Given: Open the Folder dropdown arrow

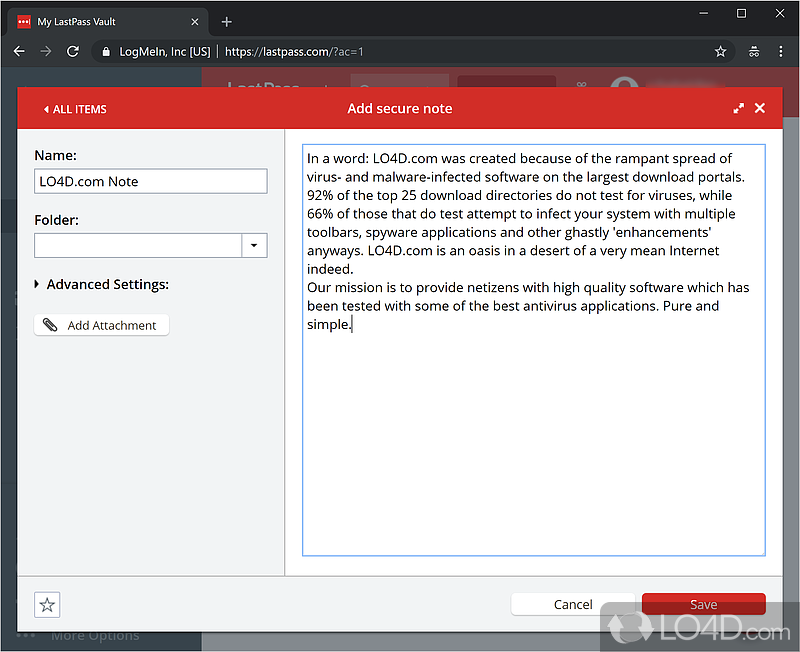Looking at the screenshot, I should [x=254, y=245].
